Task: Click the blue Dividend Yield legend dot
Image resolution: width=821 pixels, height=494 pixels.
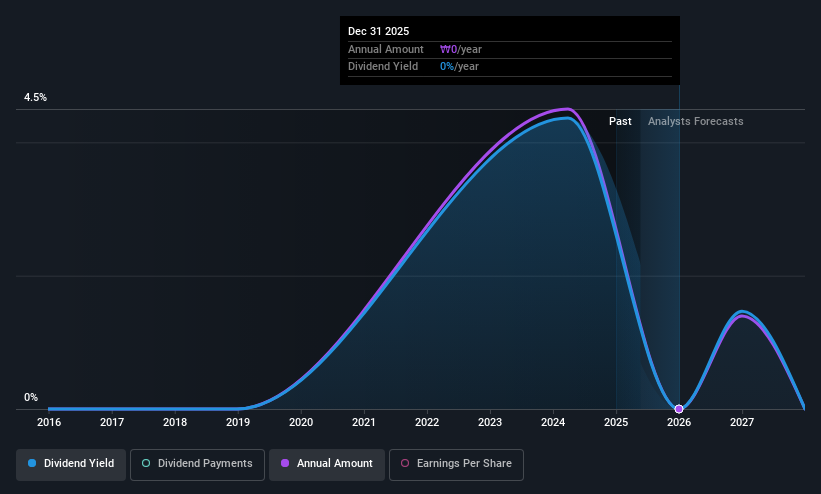Action: [32, 463]
